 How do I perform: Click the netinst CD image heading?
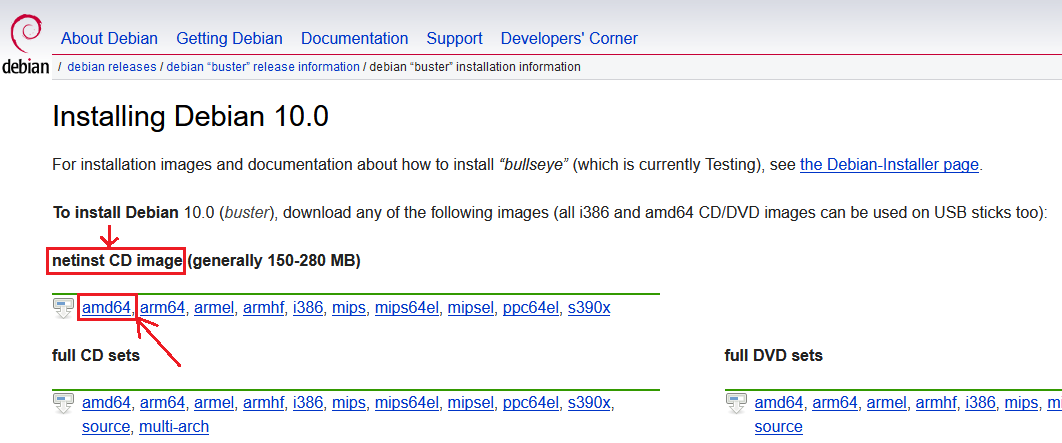[x=117, y=261]
